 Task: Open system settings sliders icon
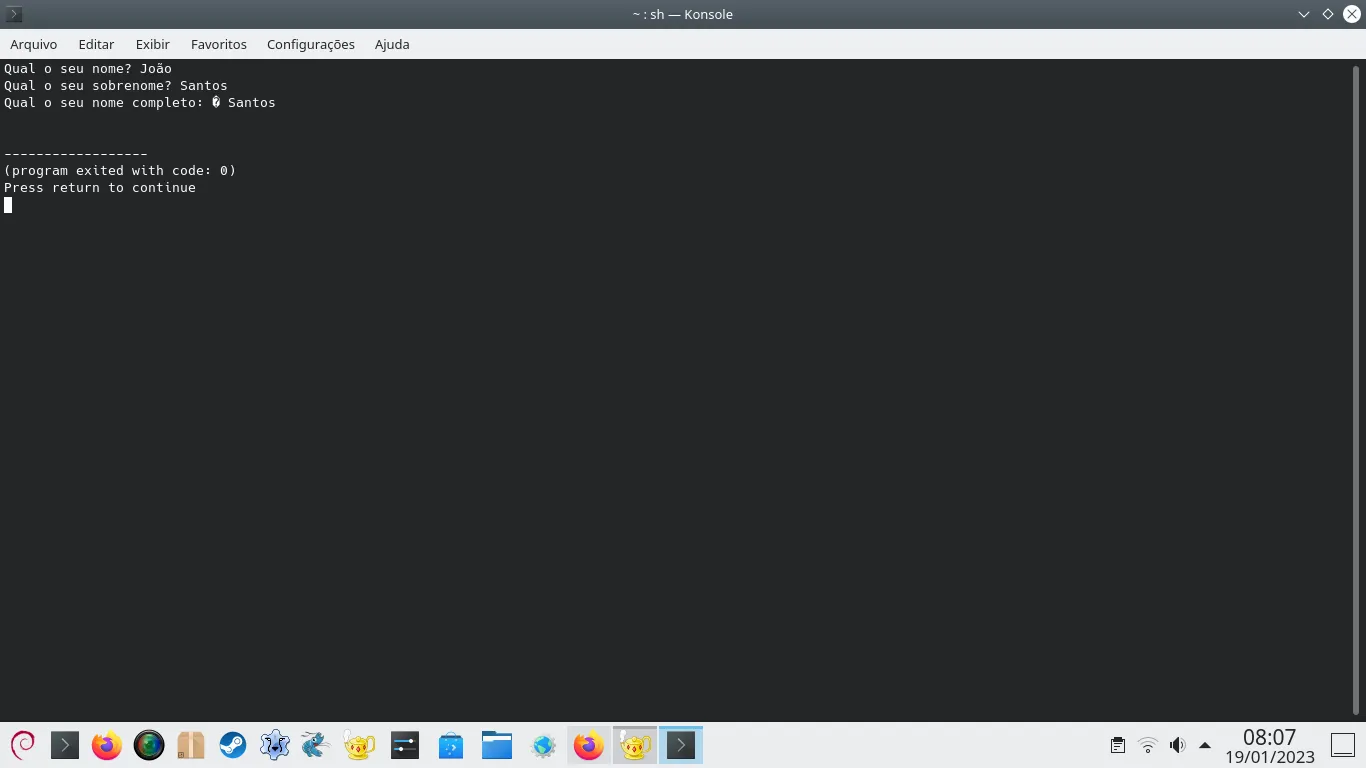tap(405, 745)
